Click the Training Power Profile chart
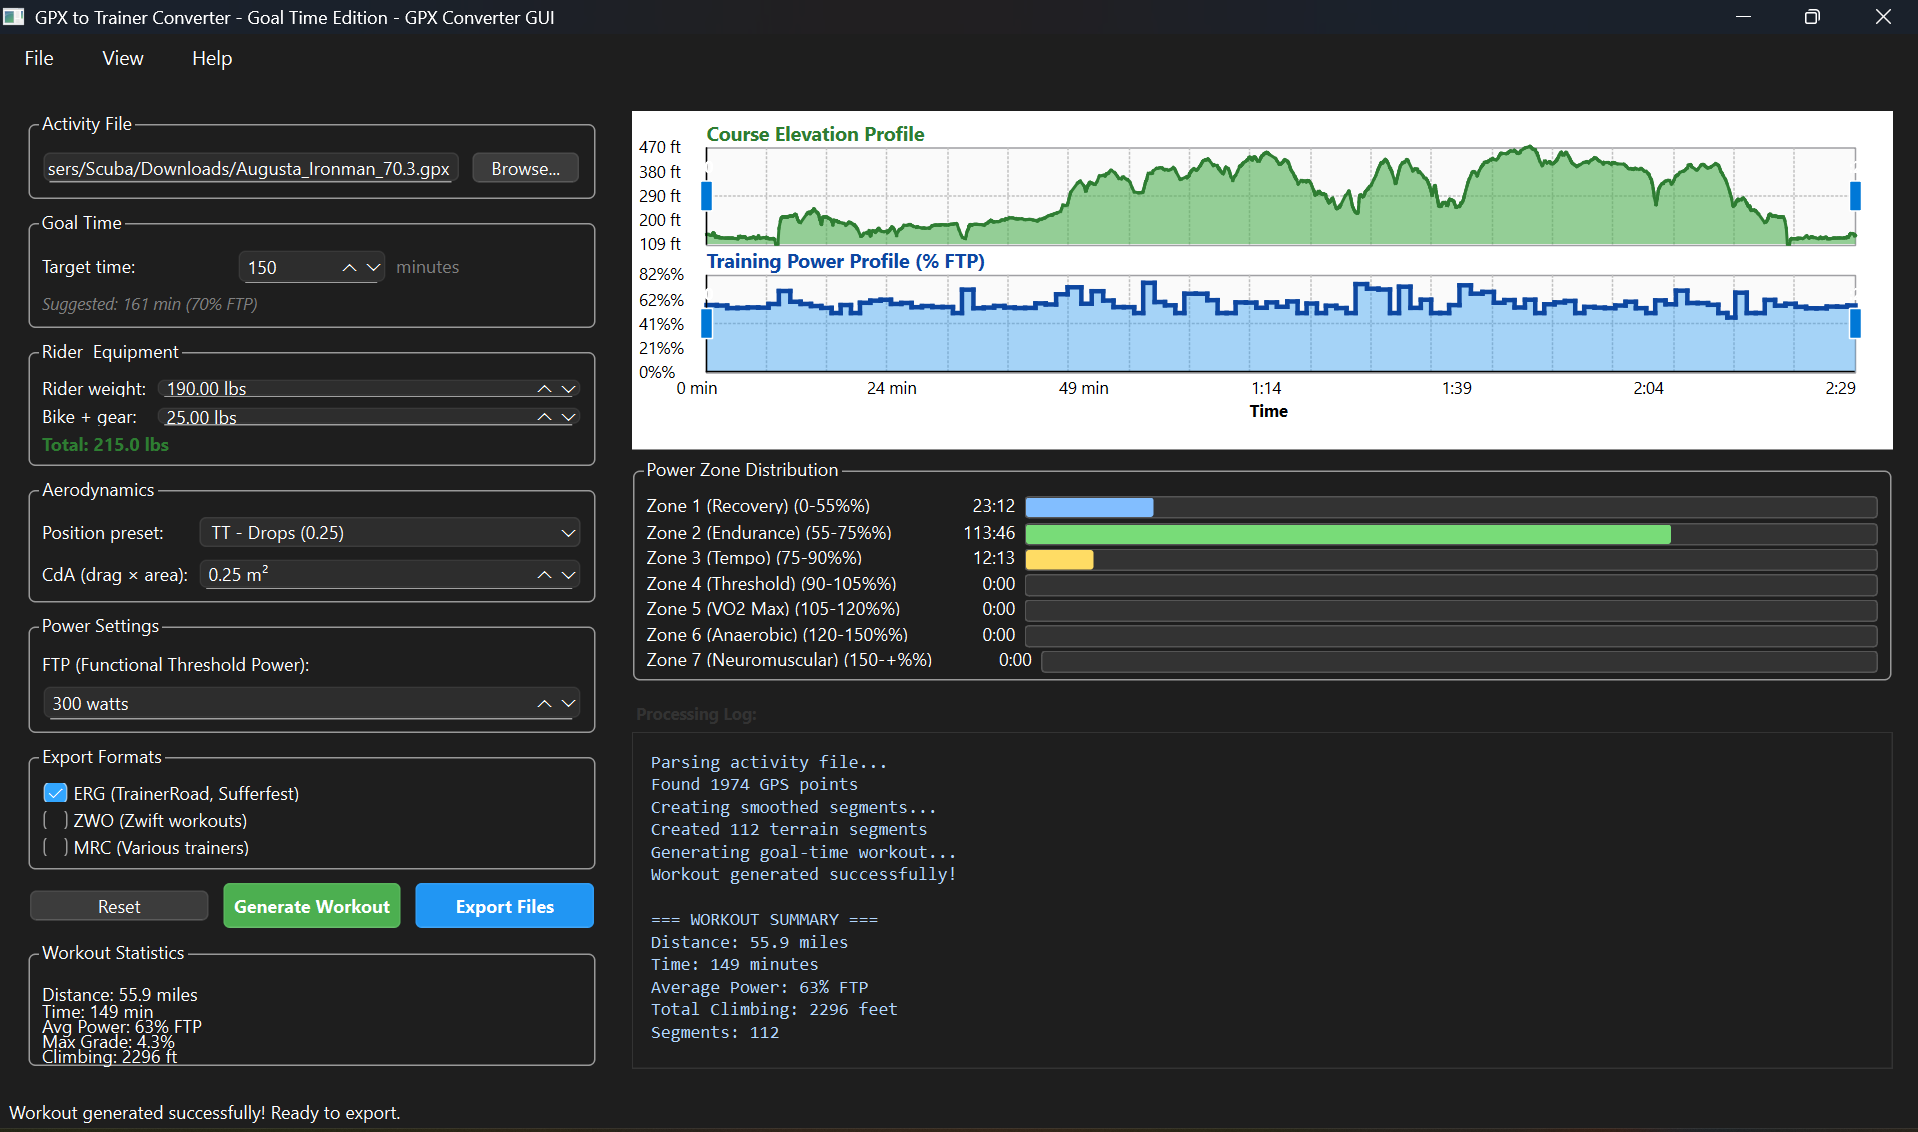Screen dimensions: 1918x1132 pos(1281,324)
